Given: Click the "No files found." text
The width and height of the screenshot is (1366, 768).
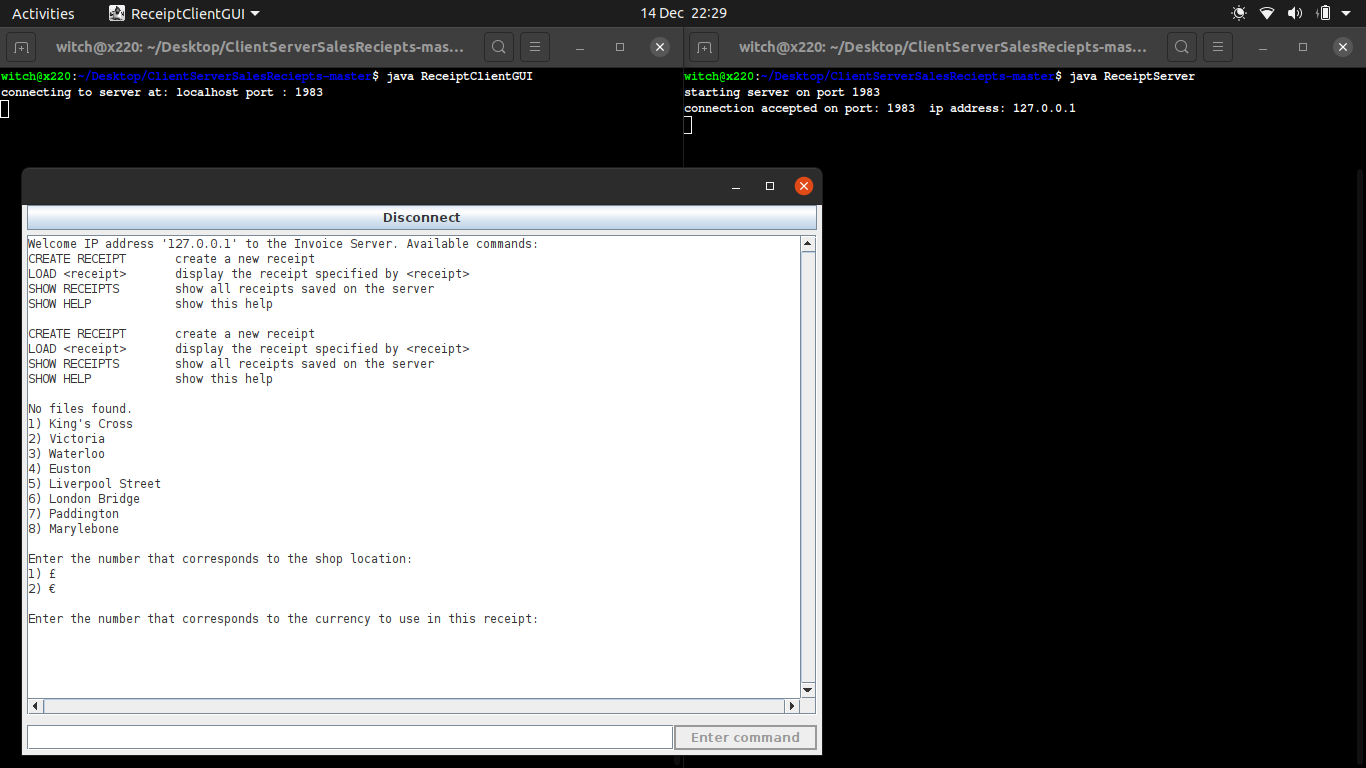Looking at the screenshot, I should pyautogui.click(x=80, y=409).
